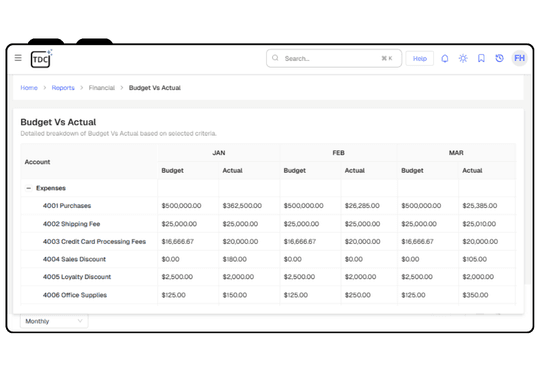Screen dimensions: 540x384
Task: Select the 4006 Office Supplies row
Action: pyautogui.click(x=268, y=295)
